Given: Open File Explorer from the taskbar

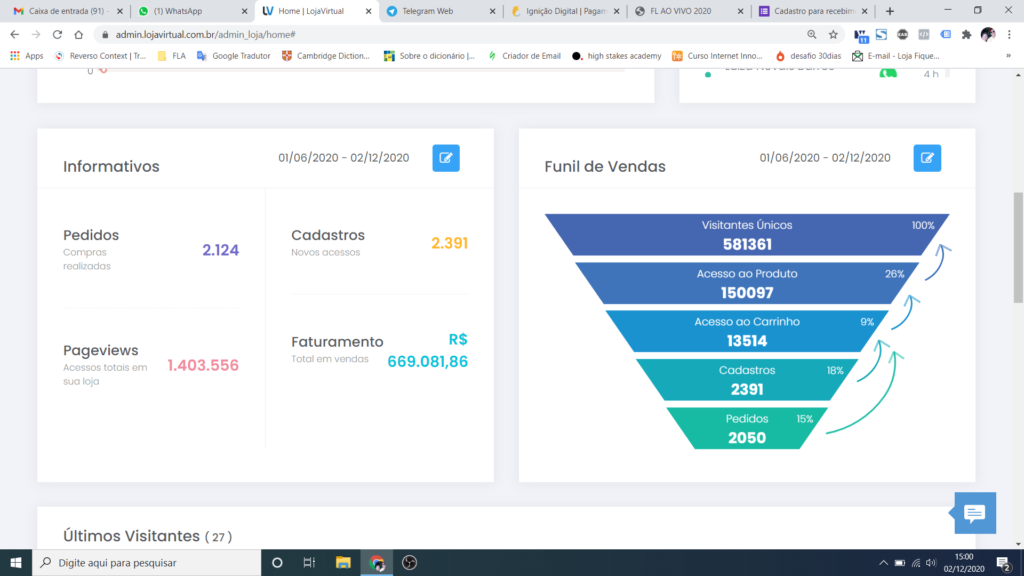Looking at the screenshot, I should pyautogui.click(x=343, y=563).
